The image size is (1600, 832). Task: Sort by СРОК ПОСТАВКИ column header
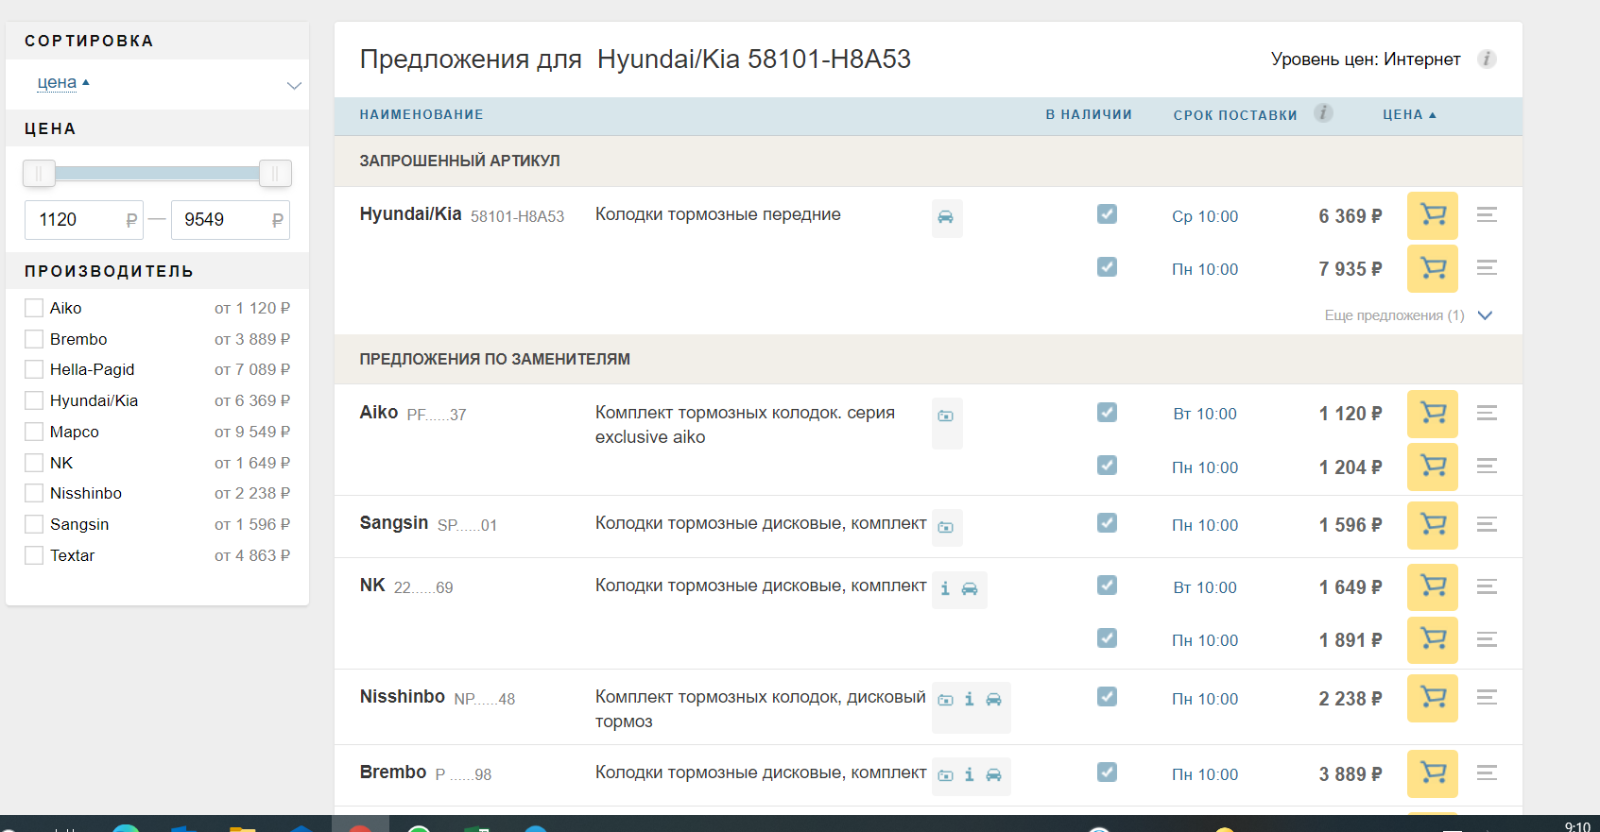pyautogui.click(x=1235, y=115)
